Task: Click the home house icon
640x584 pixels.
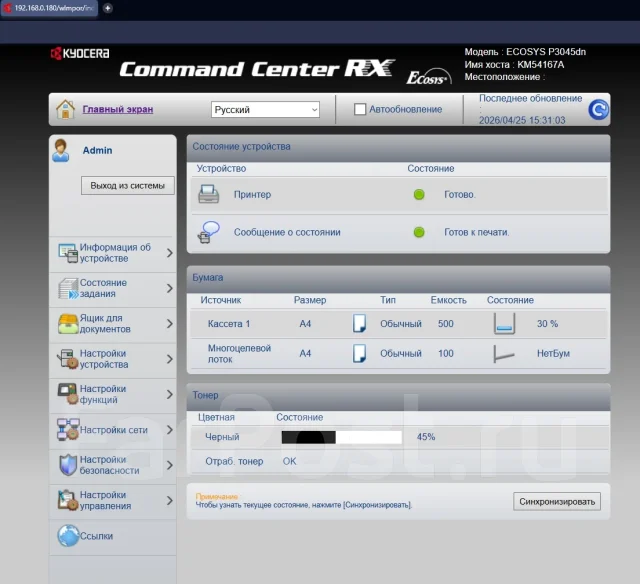Action: click(x=65, y=109)
